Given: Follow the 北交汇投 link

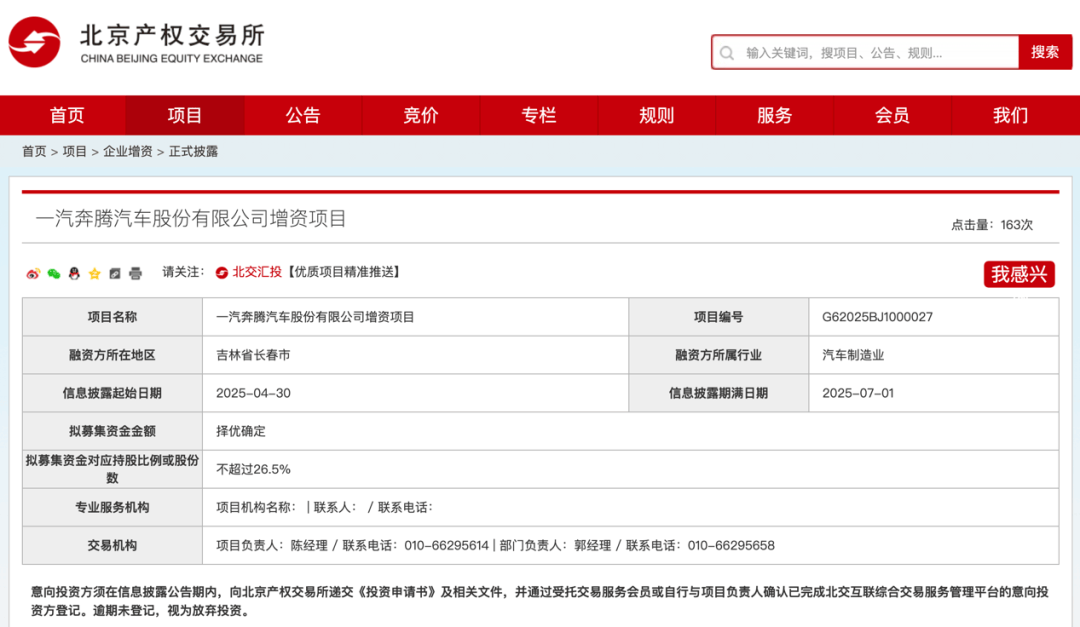Looking at the screenshot, I should click(x=257, y=272).
